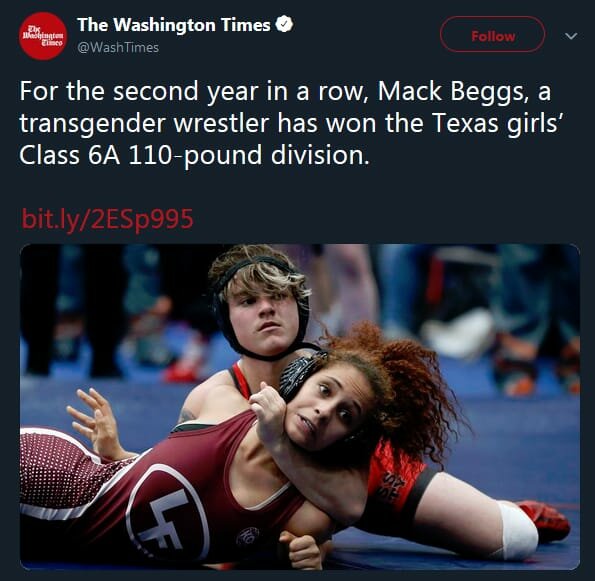Click the white knee pad in the photo
Image resolution: width=595 pixels, height=581 pixels.
[517, 529]
